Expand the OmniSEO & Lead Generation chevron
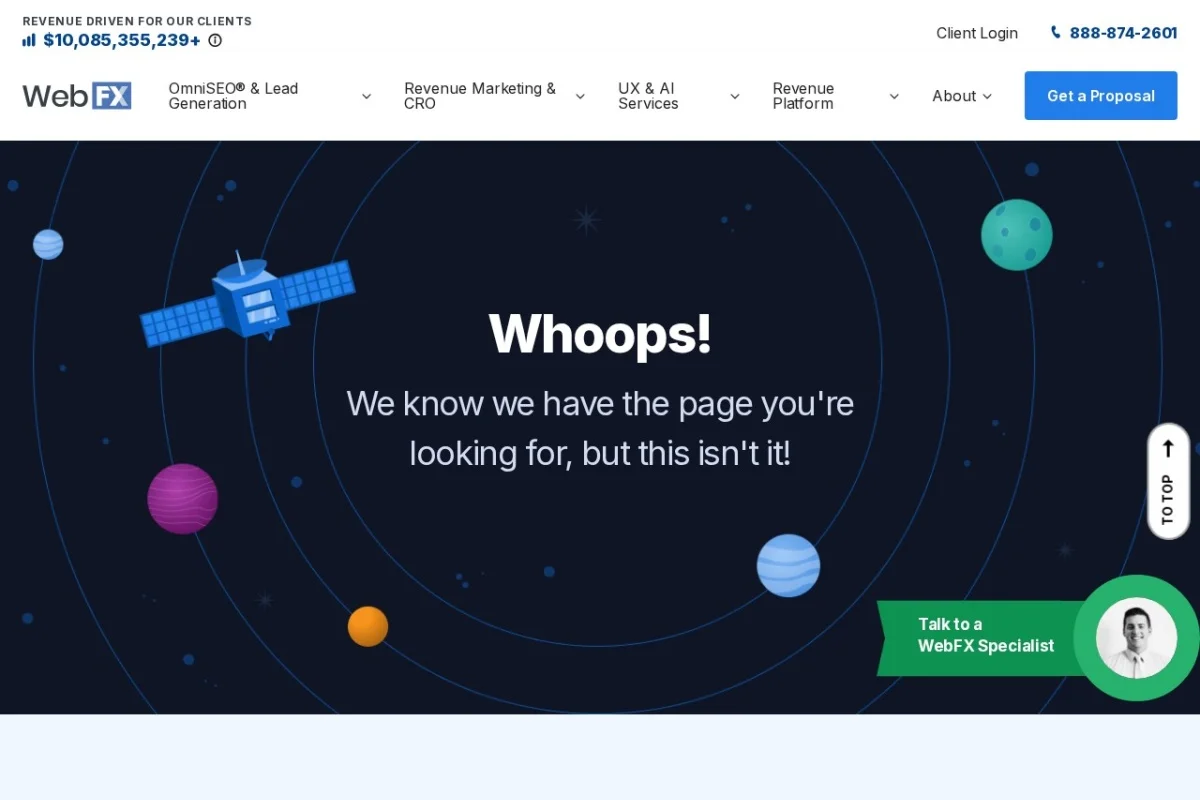 pos(366,96)
